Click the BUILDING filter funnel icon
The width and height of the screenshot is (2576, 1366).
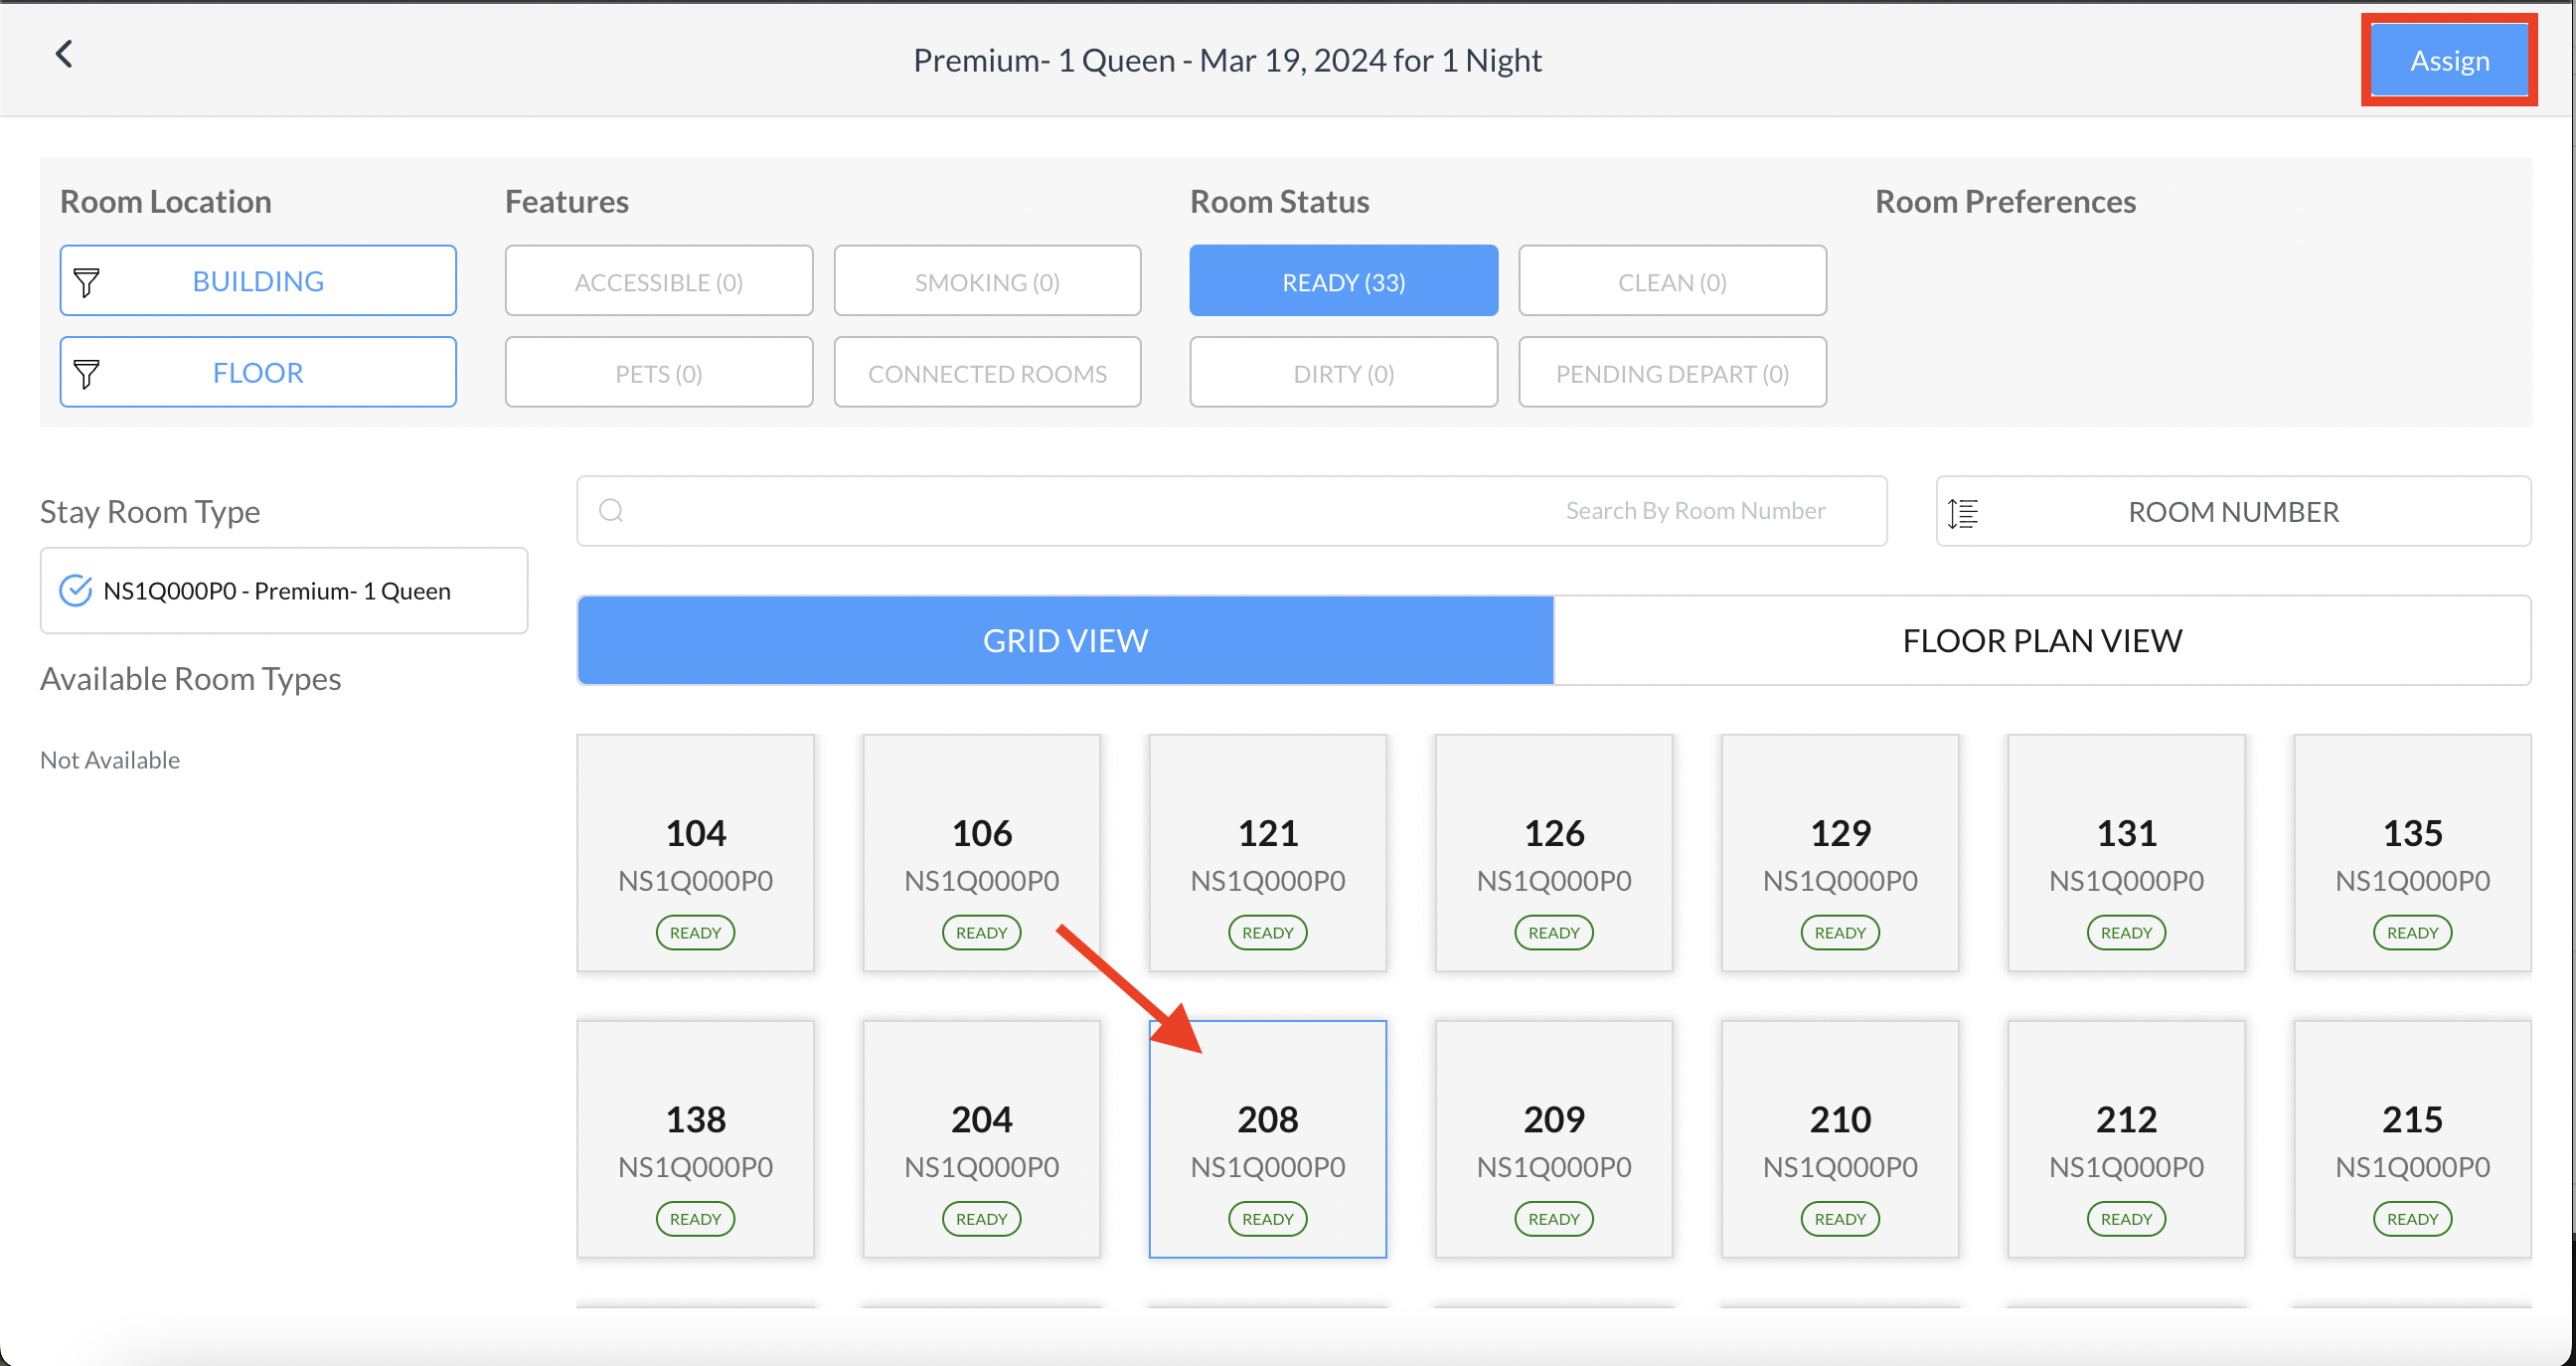coord(87,282)
